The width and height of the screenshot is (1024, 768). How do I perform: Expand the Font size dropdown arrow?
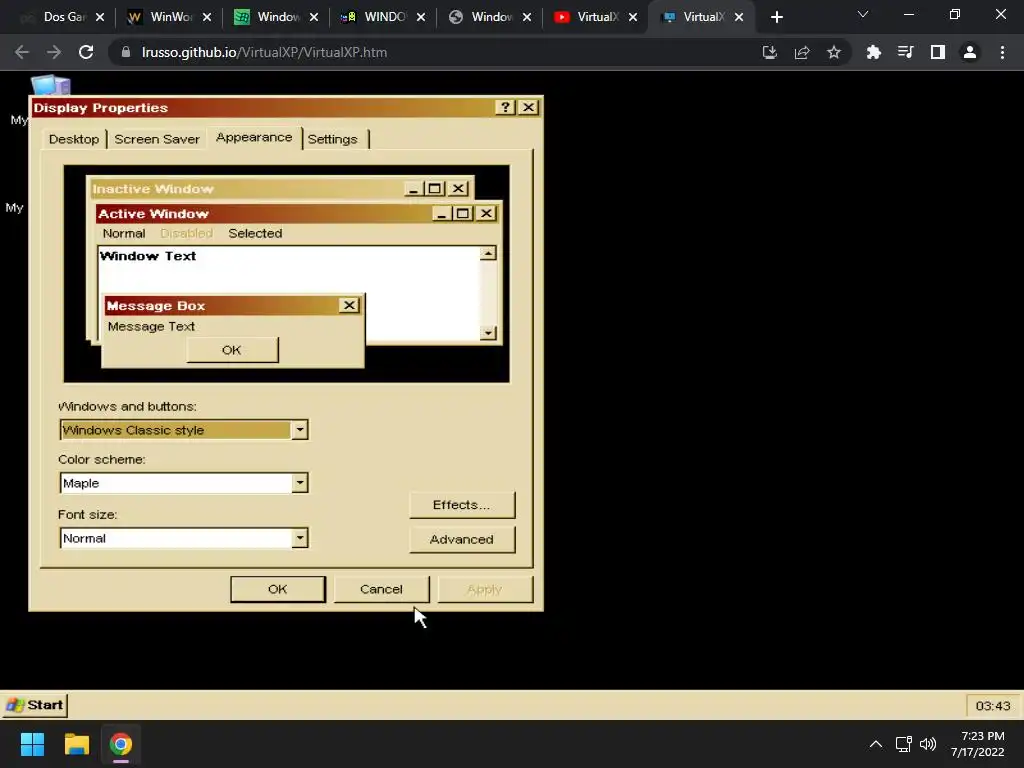click(x=300, y=538)
